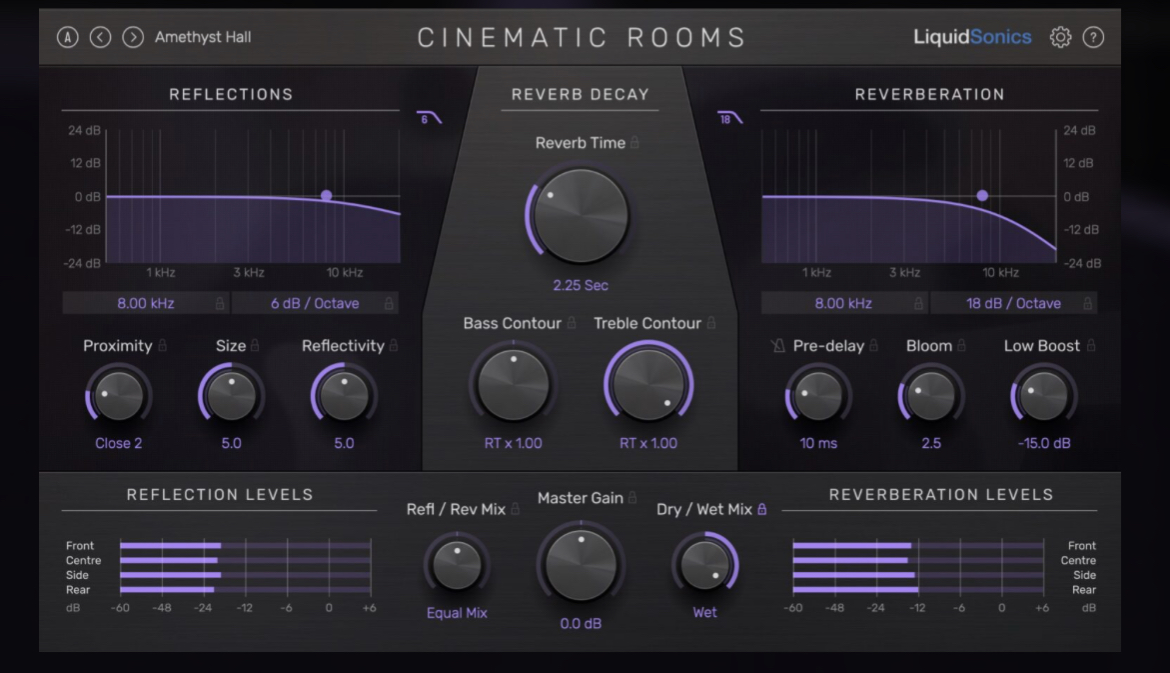Click the Wet mix value

tap(704, 613)
